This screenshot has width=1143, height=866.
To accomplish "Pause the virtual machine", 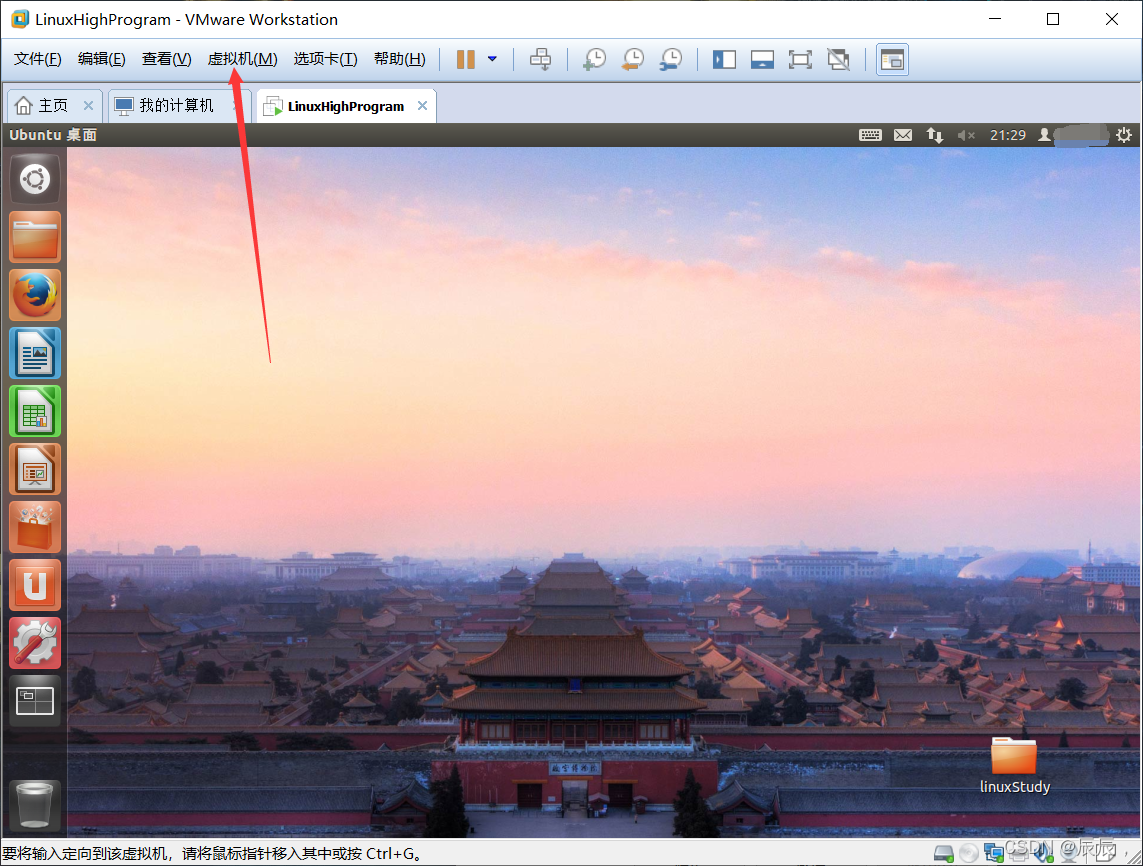I will pyautogui.click(x=466, y=59).
